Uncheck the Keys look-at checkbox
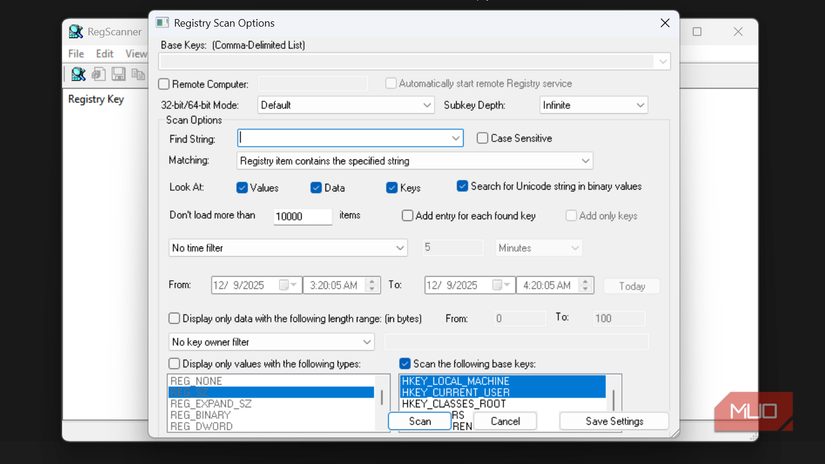The width and height of the screenshot is (825, 464). tap(391, 188)
